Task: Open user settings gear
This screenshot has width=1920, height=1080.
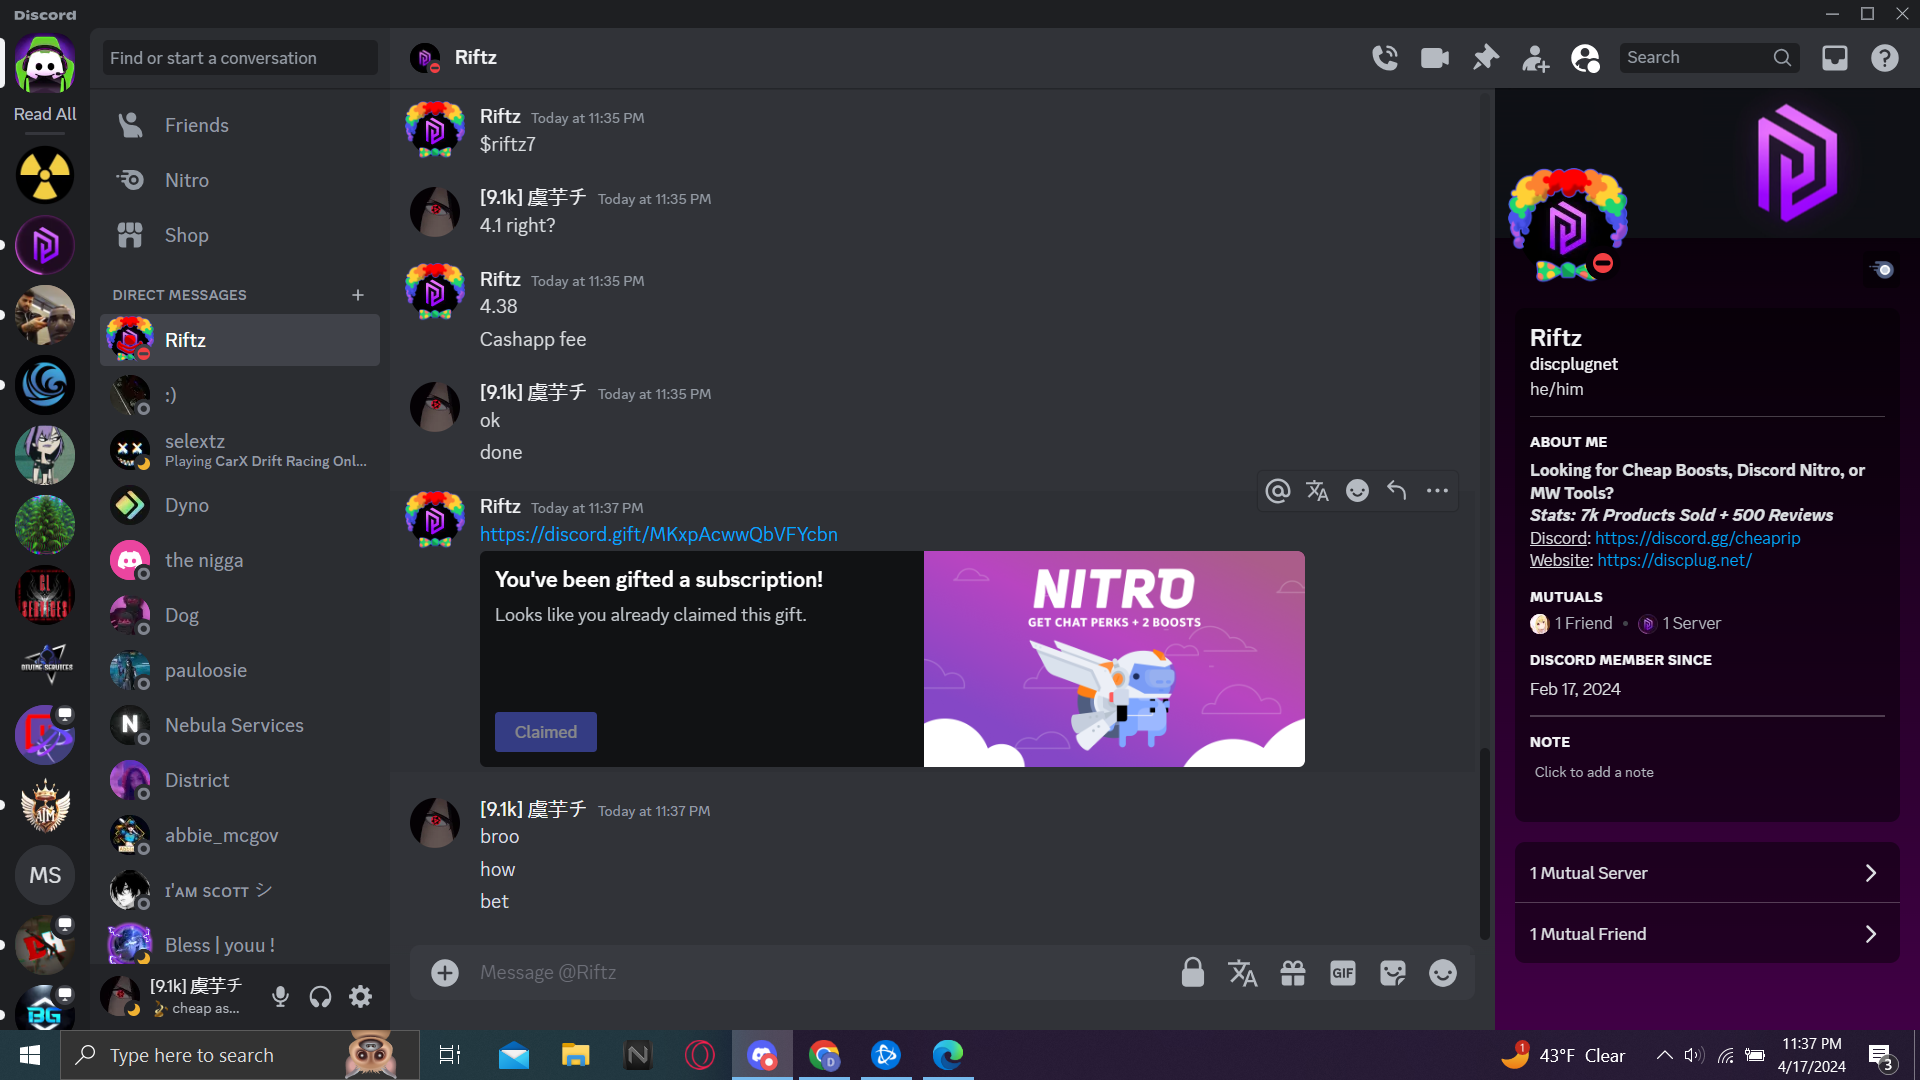Action: click(x=361, y=996)
